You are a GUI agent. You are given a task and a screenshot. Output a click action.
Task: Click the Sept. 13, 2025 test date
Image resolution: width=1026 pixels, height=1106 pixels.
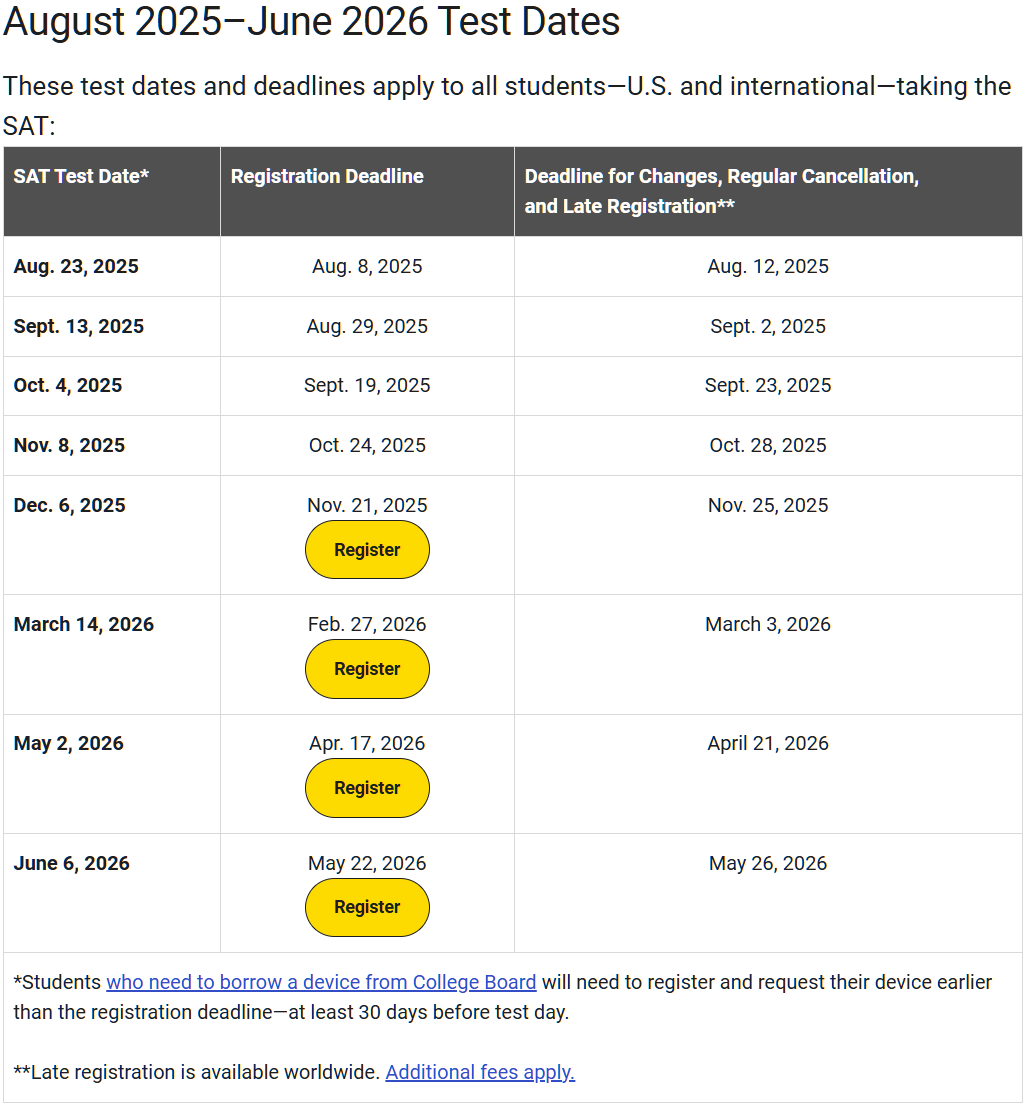(x=79, y=327)
